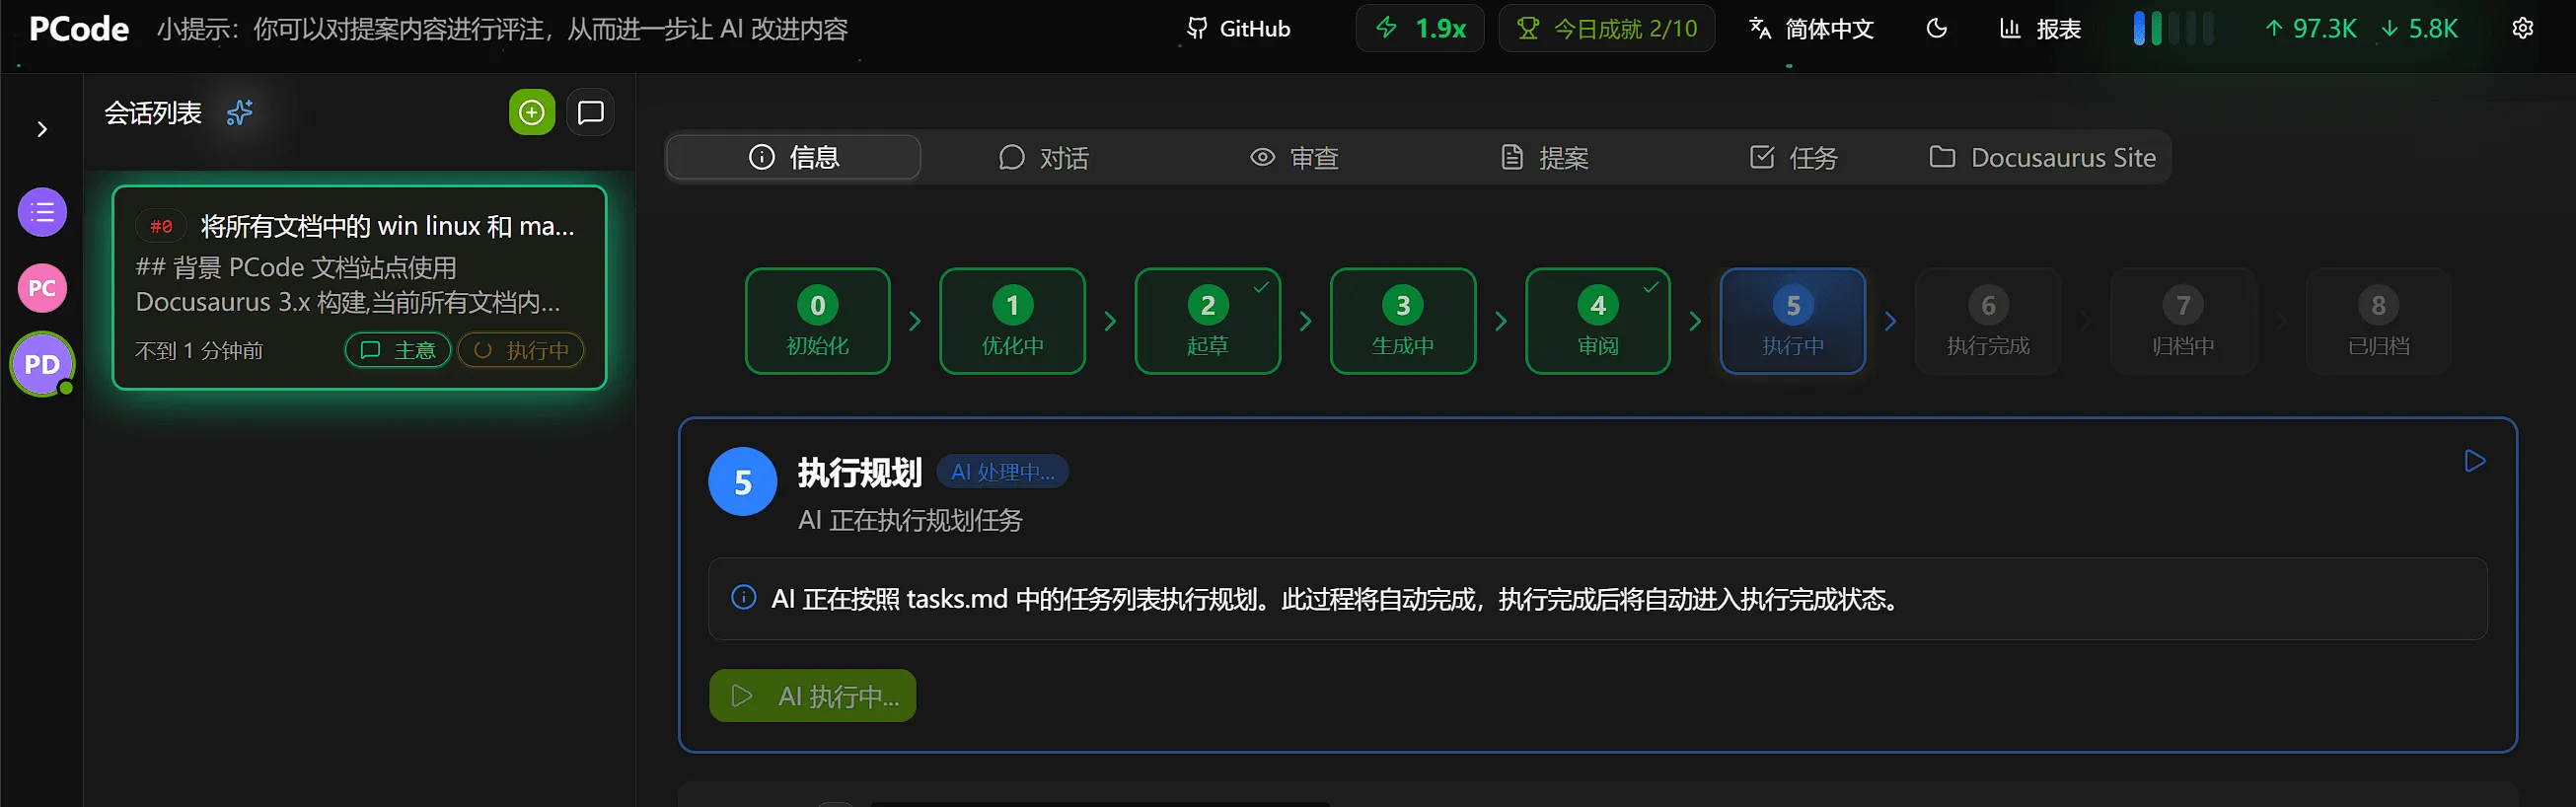2576x807 pixels.
Task: Click the upload token count 97.3K
Action: (x=2311, y=29)
